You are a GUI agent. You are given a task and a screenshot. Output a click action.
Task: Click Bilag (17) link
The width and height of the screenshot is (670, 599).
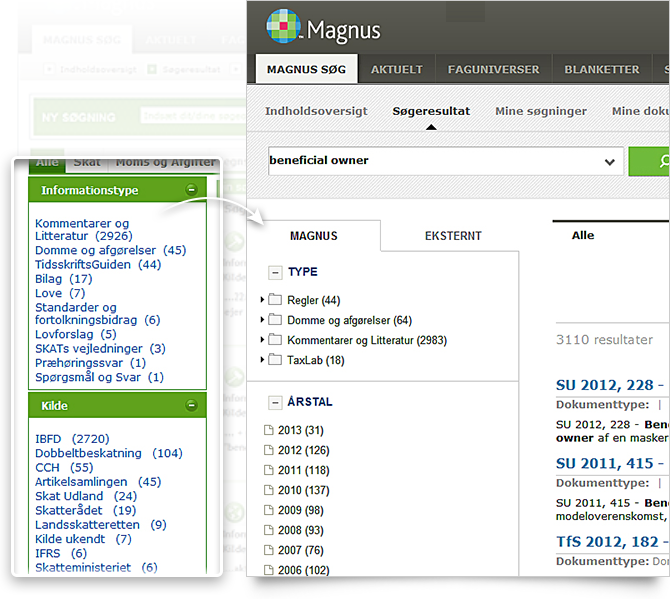pos(64,279)
